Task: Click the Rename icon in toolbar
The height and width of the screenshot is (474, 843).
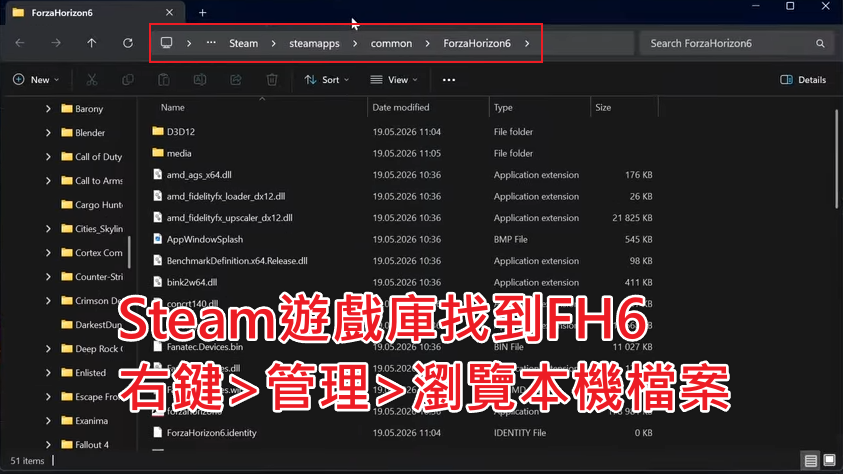Action: click(x=200, y=80)
